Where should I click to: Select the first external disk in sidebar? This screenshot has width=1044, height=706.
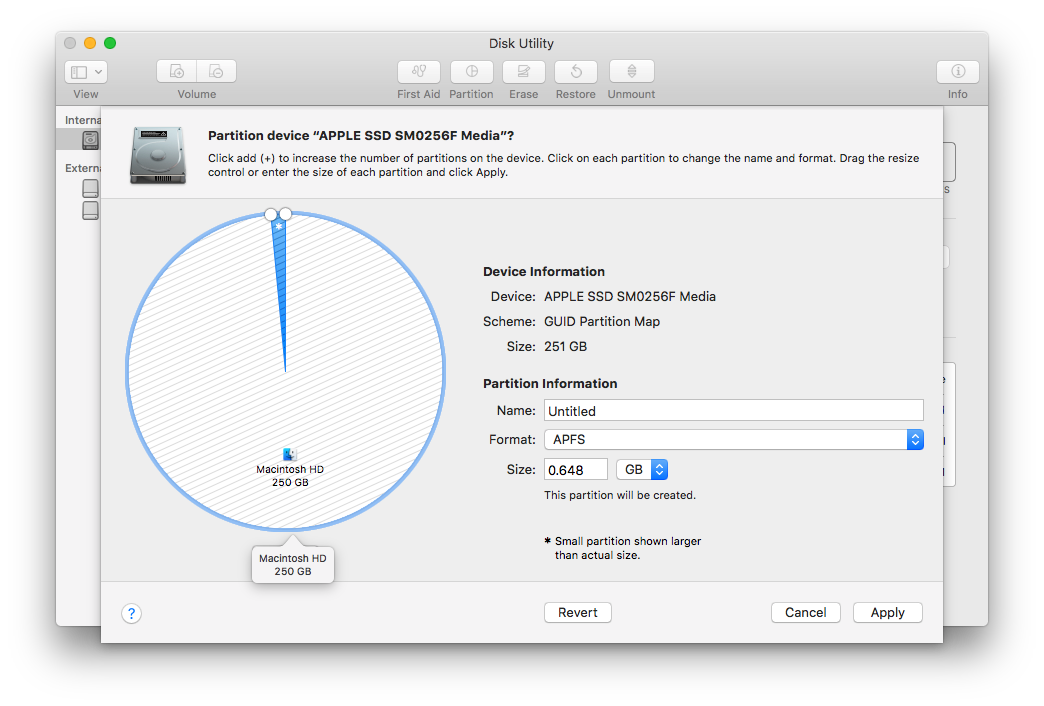pos(91,188)
